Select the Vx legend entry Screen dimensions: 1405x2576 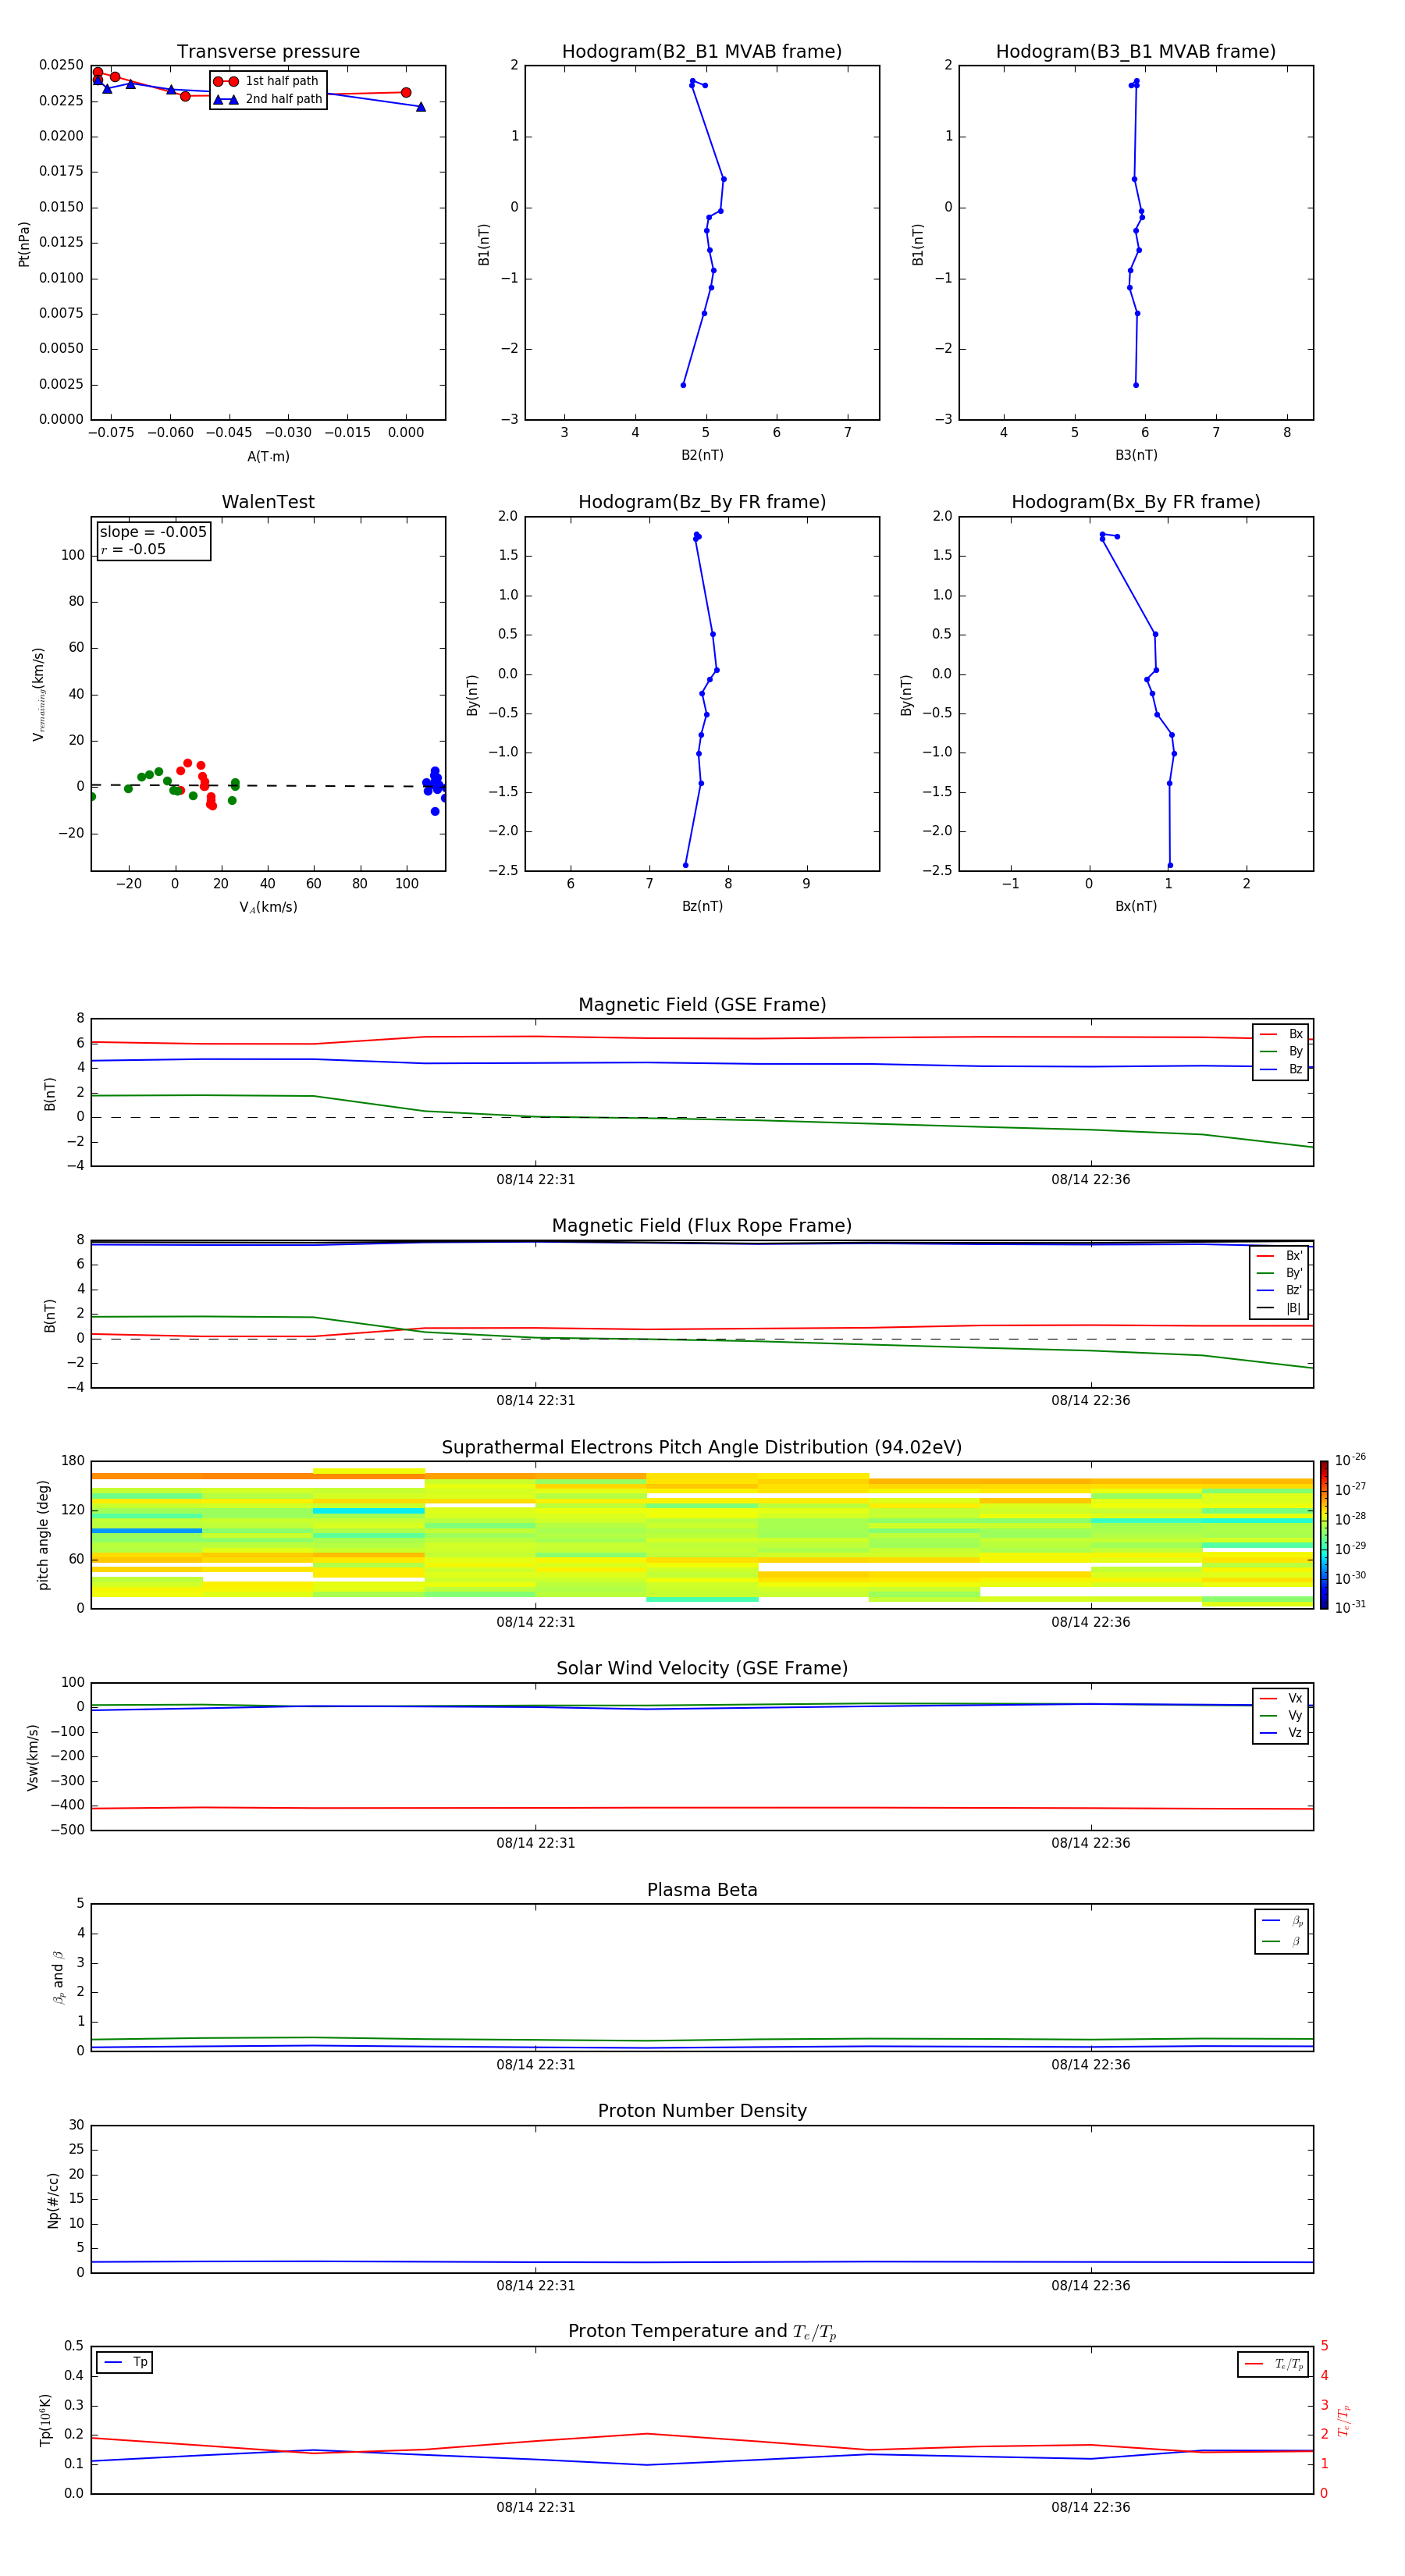tap(1281, 1698)
